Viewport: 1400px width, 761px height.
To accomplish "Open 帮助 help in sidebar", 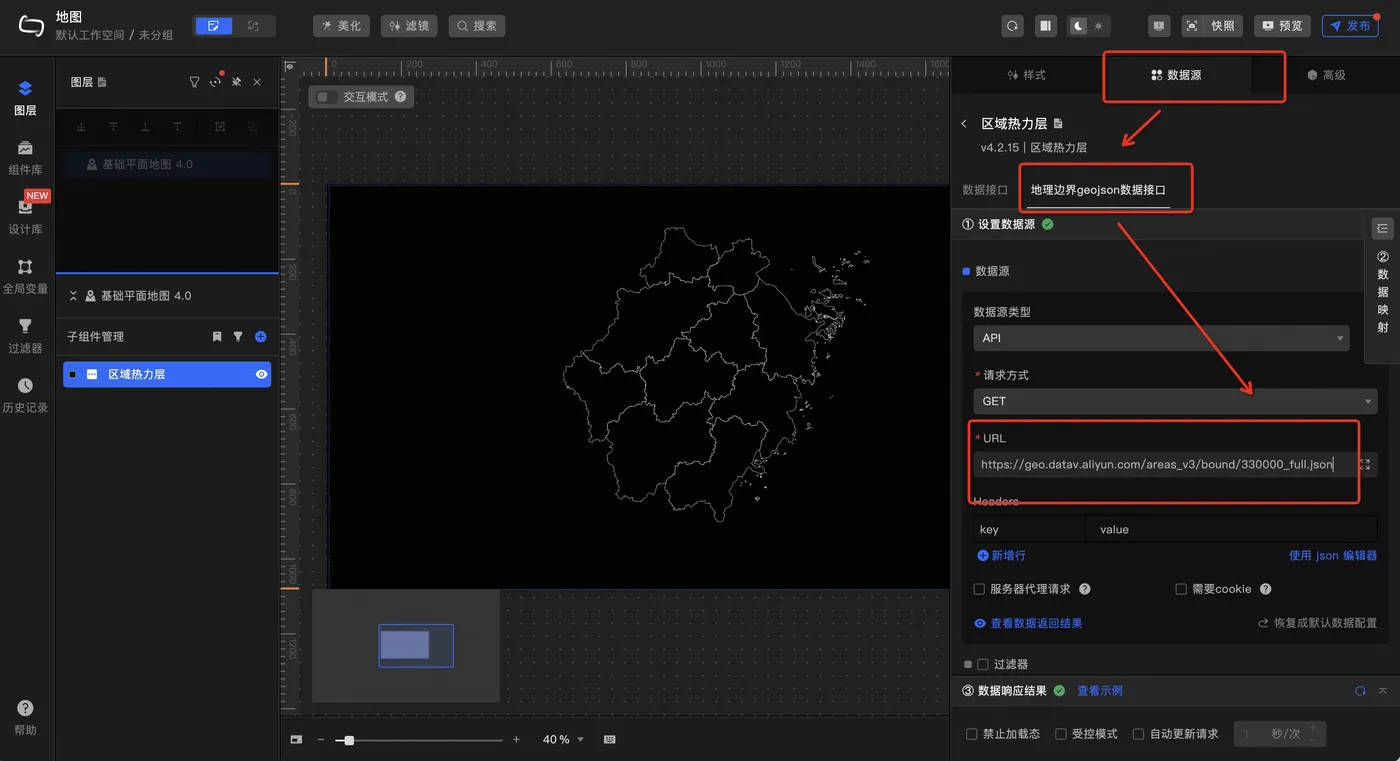I will [25, 718].
